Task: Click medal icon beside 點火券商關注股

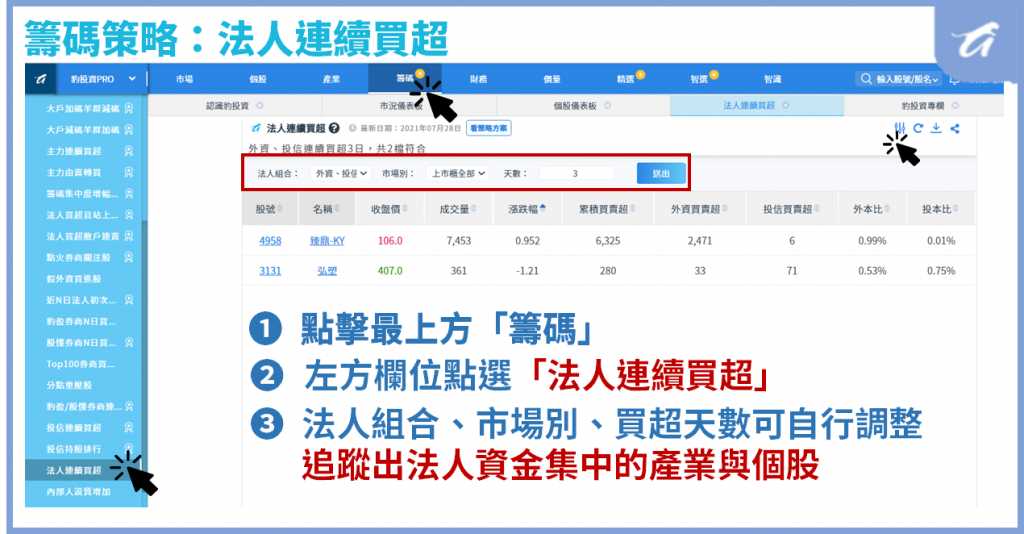Action: coord(129,257)
